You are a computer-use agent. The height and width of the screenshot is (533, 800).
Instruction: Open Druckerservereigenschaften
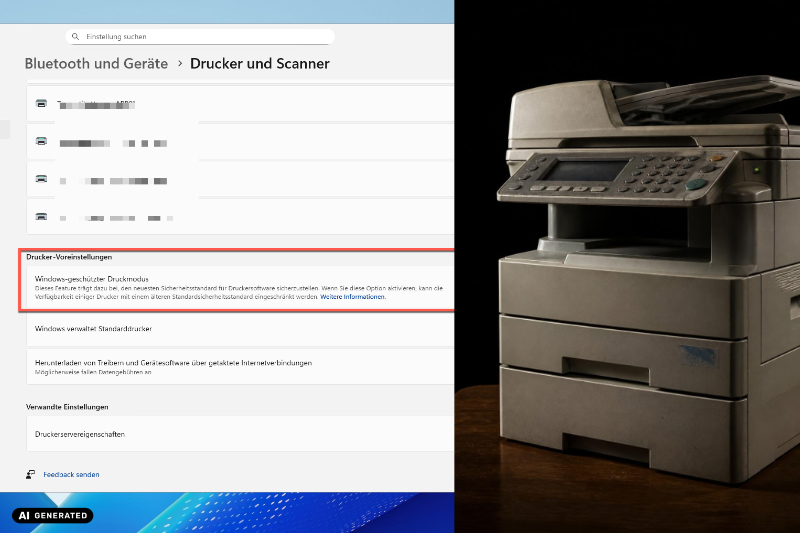pyautogui.click(x=240, y=434)
